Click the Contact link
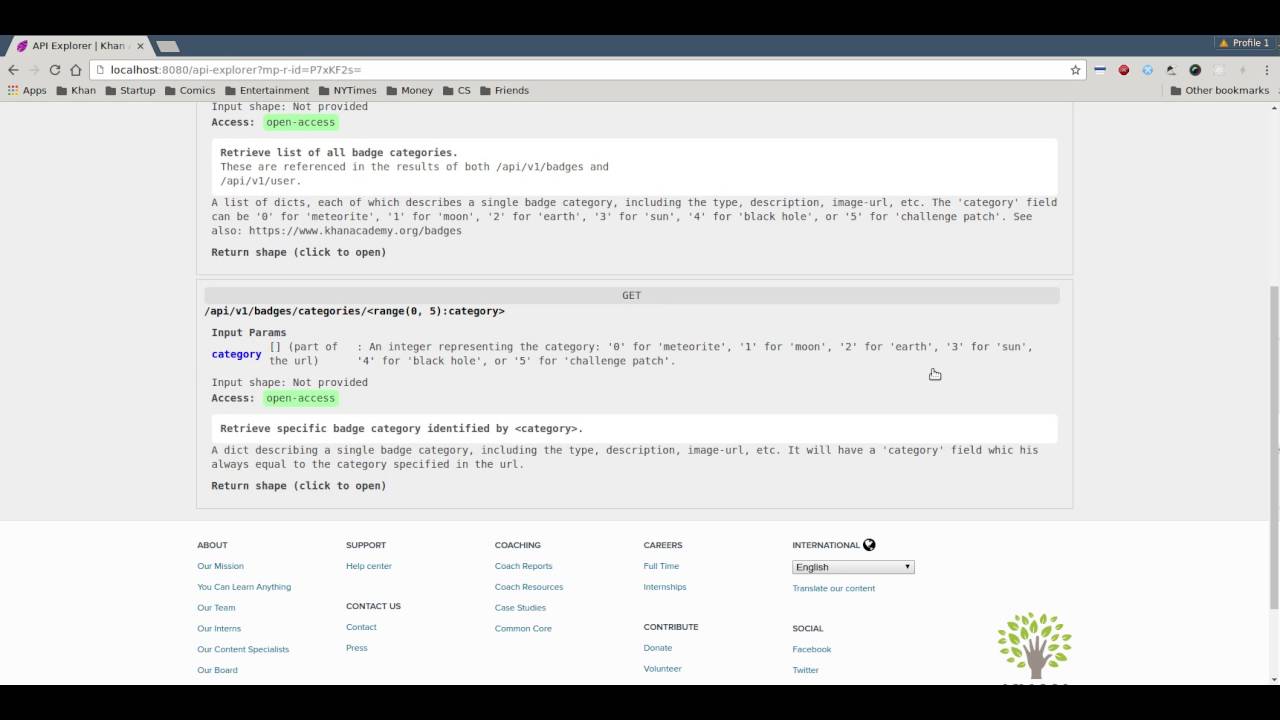This screenshot has width=1280, height=720. (x=361, y=627)
